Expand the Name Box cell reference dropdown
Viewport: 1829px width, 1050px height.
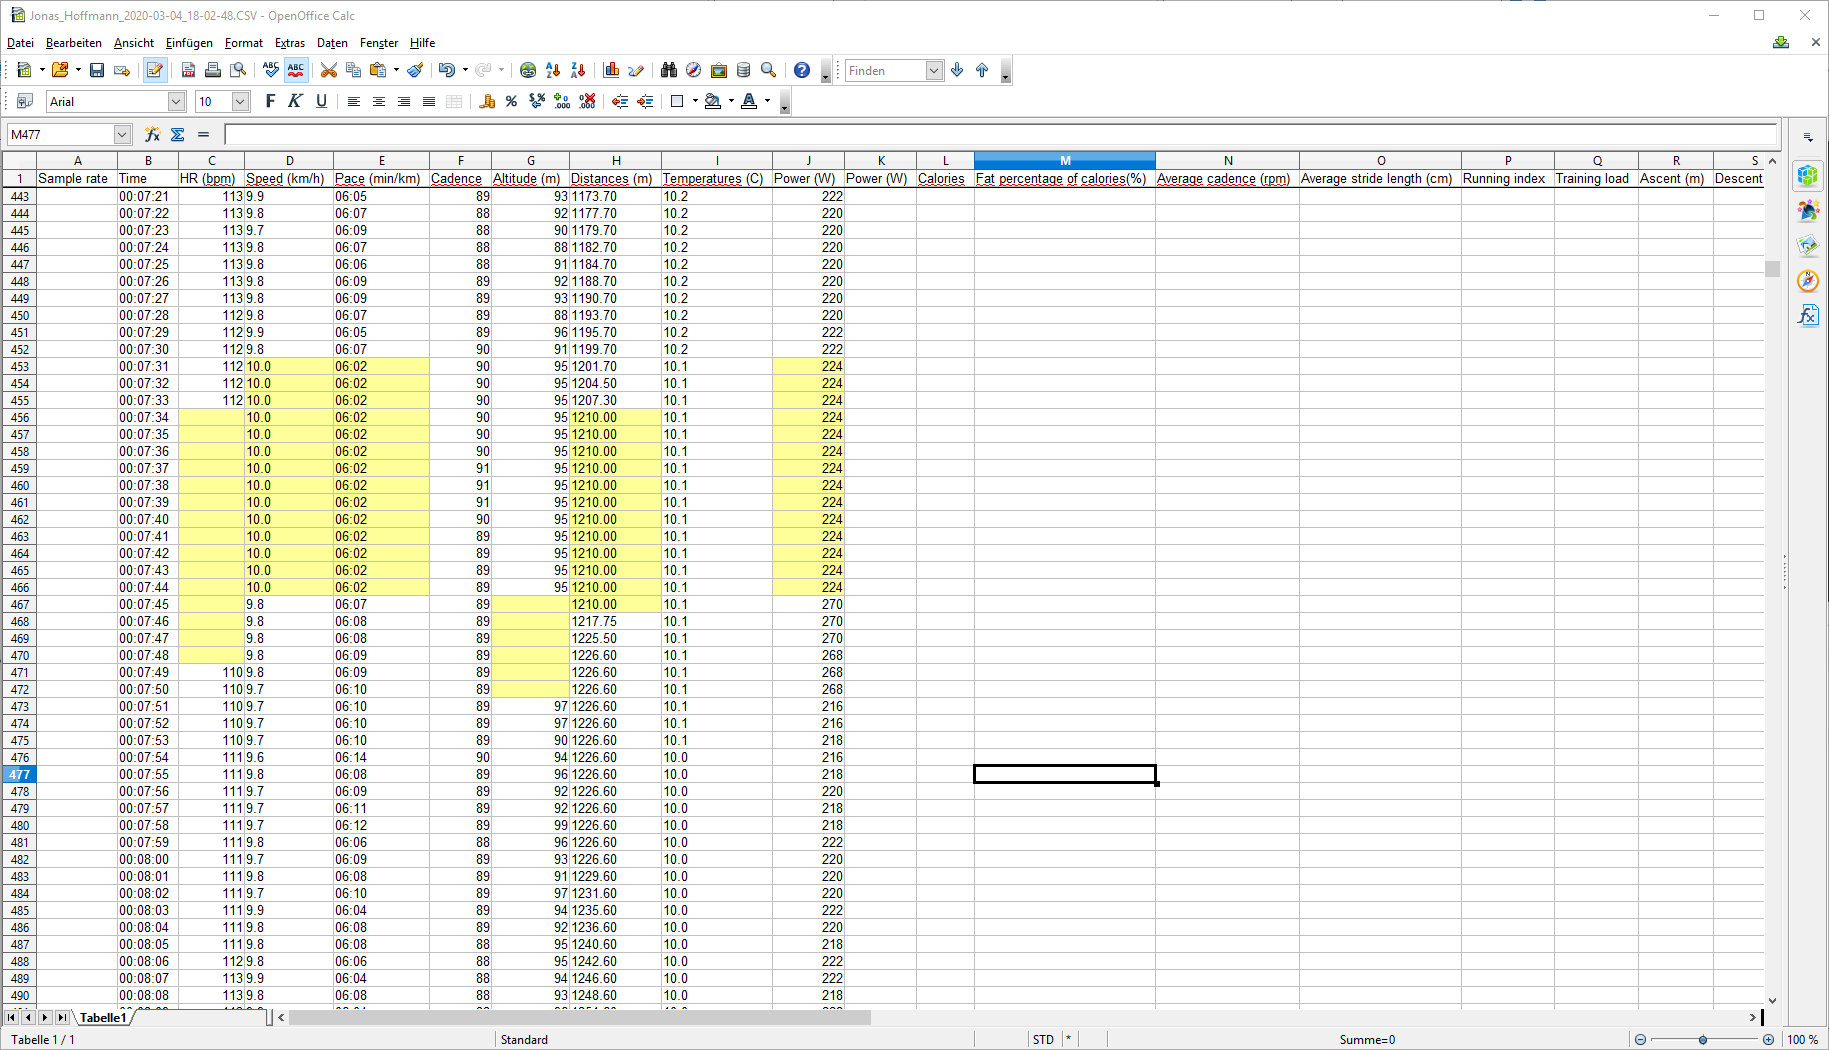tap(122, 134)
